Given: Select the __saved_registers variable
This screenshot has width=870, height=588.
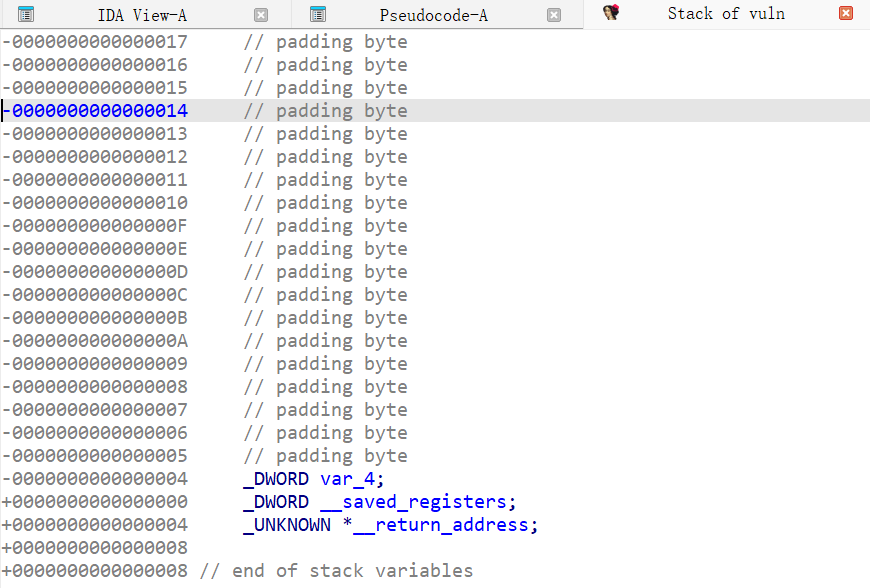Looking at the screenshot, I should (x=413, y=502).
